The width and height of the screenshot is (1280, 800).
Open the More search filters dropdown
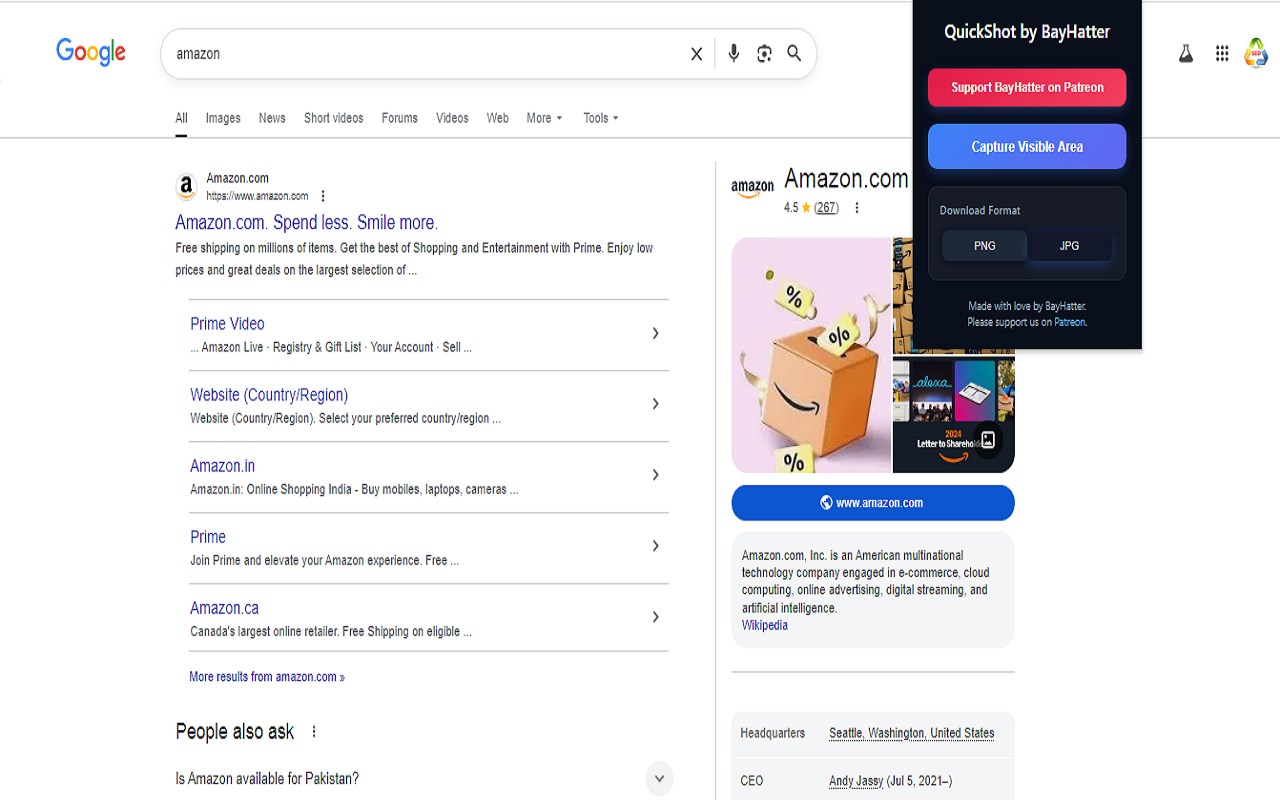(545, 118)
